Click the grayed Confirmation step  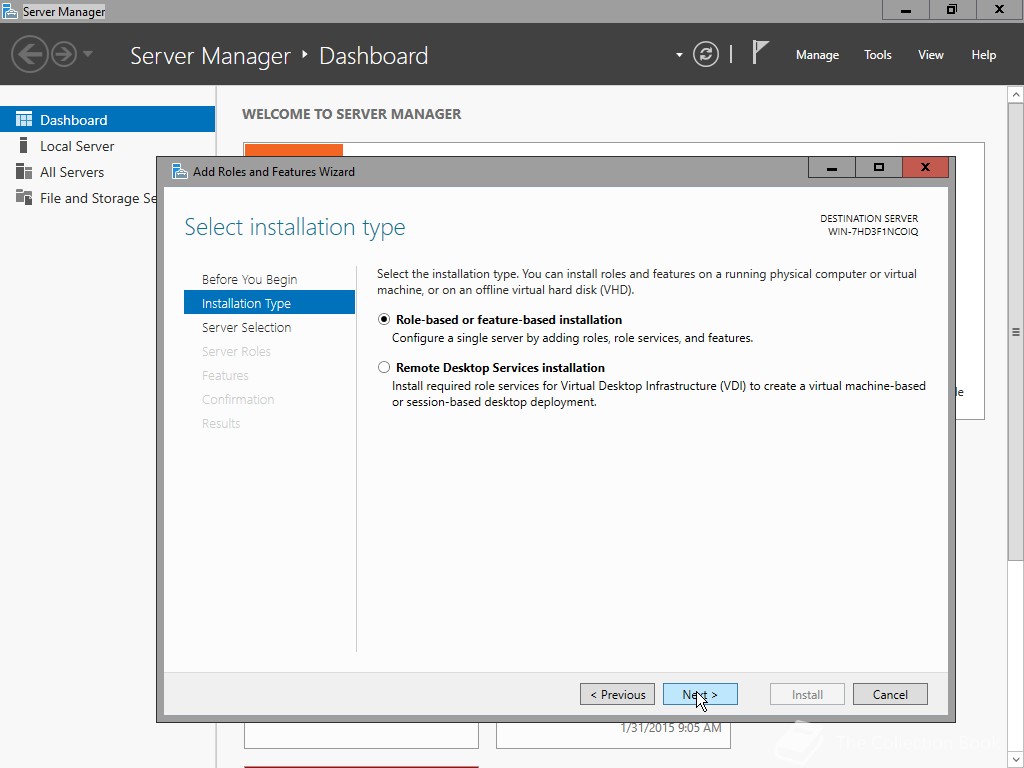[238, 400]
